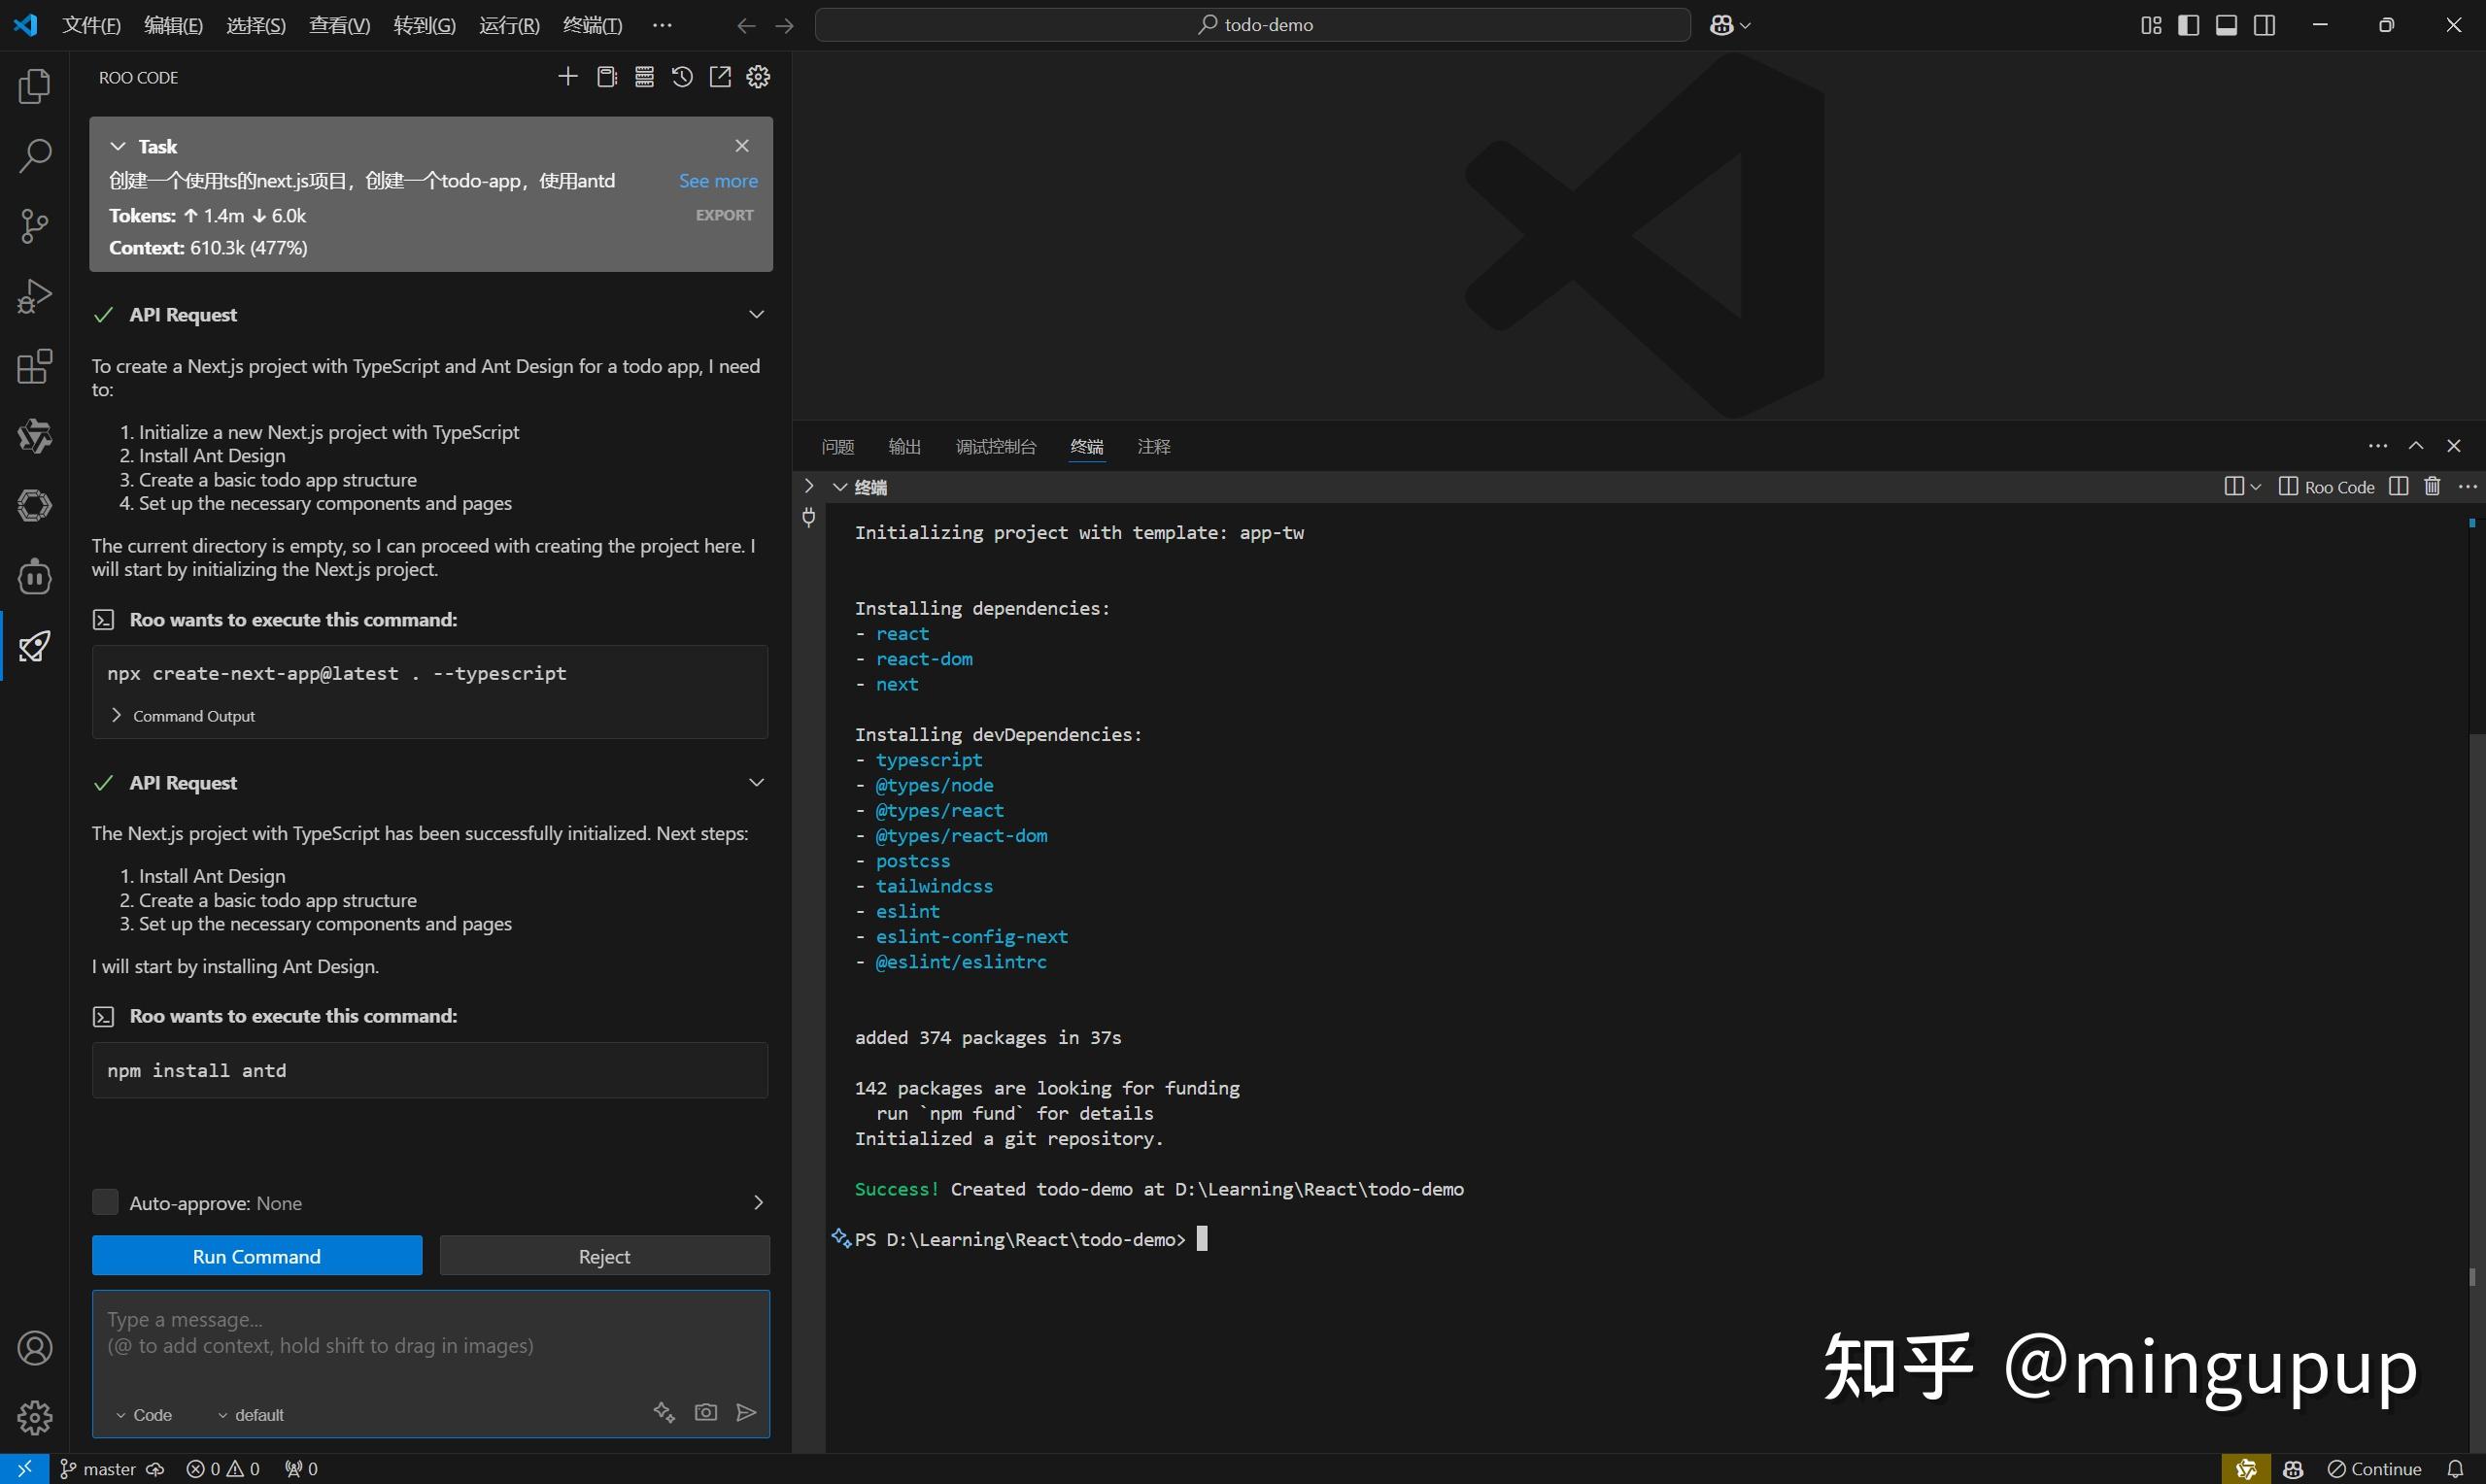The image size is (2486, 1484).
Task: Click the See more link in Task
Action: 718,181
